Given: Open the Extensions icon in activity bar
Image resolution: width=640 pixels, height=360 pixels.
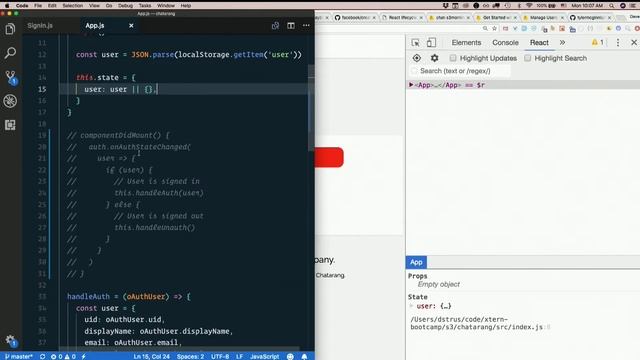Looking at the screenshot, I should pyautogui.click(x=10, y=125).
